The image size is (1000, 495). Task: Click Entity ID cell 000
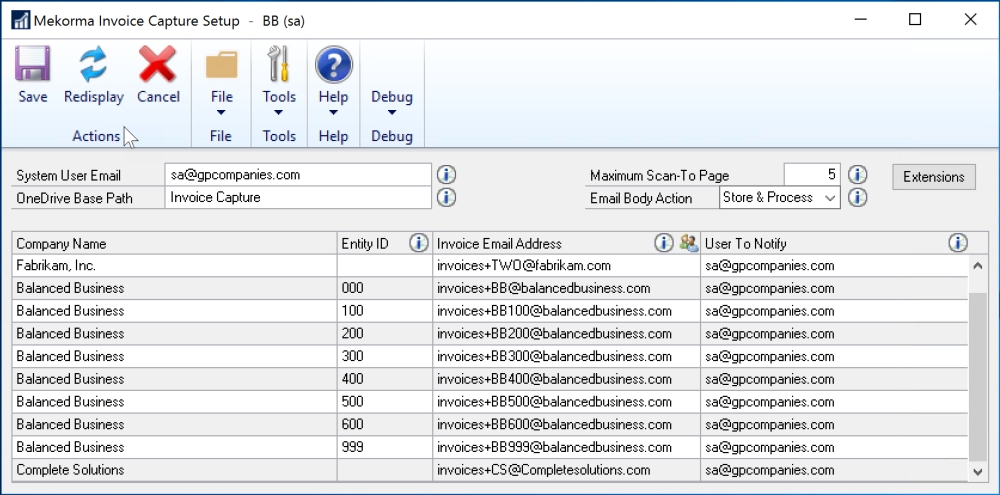click(x=385, y=288)
